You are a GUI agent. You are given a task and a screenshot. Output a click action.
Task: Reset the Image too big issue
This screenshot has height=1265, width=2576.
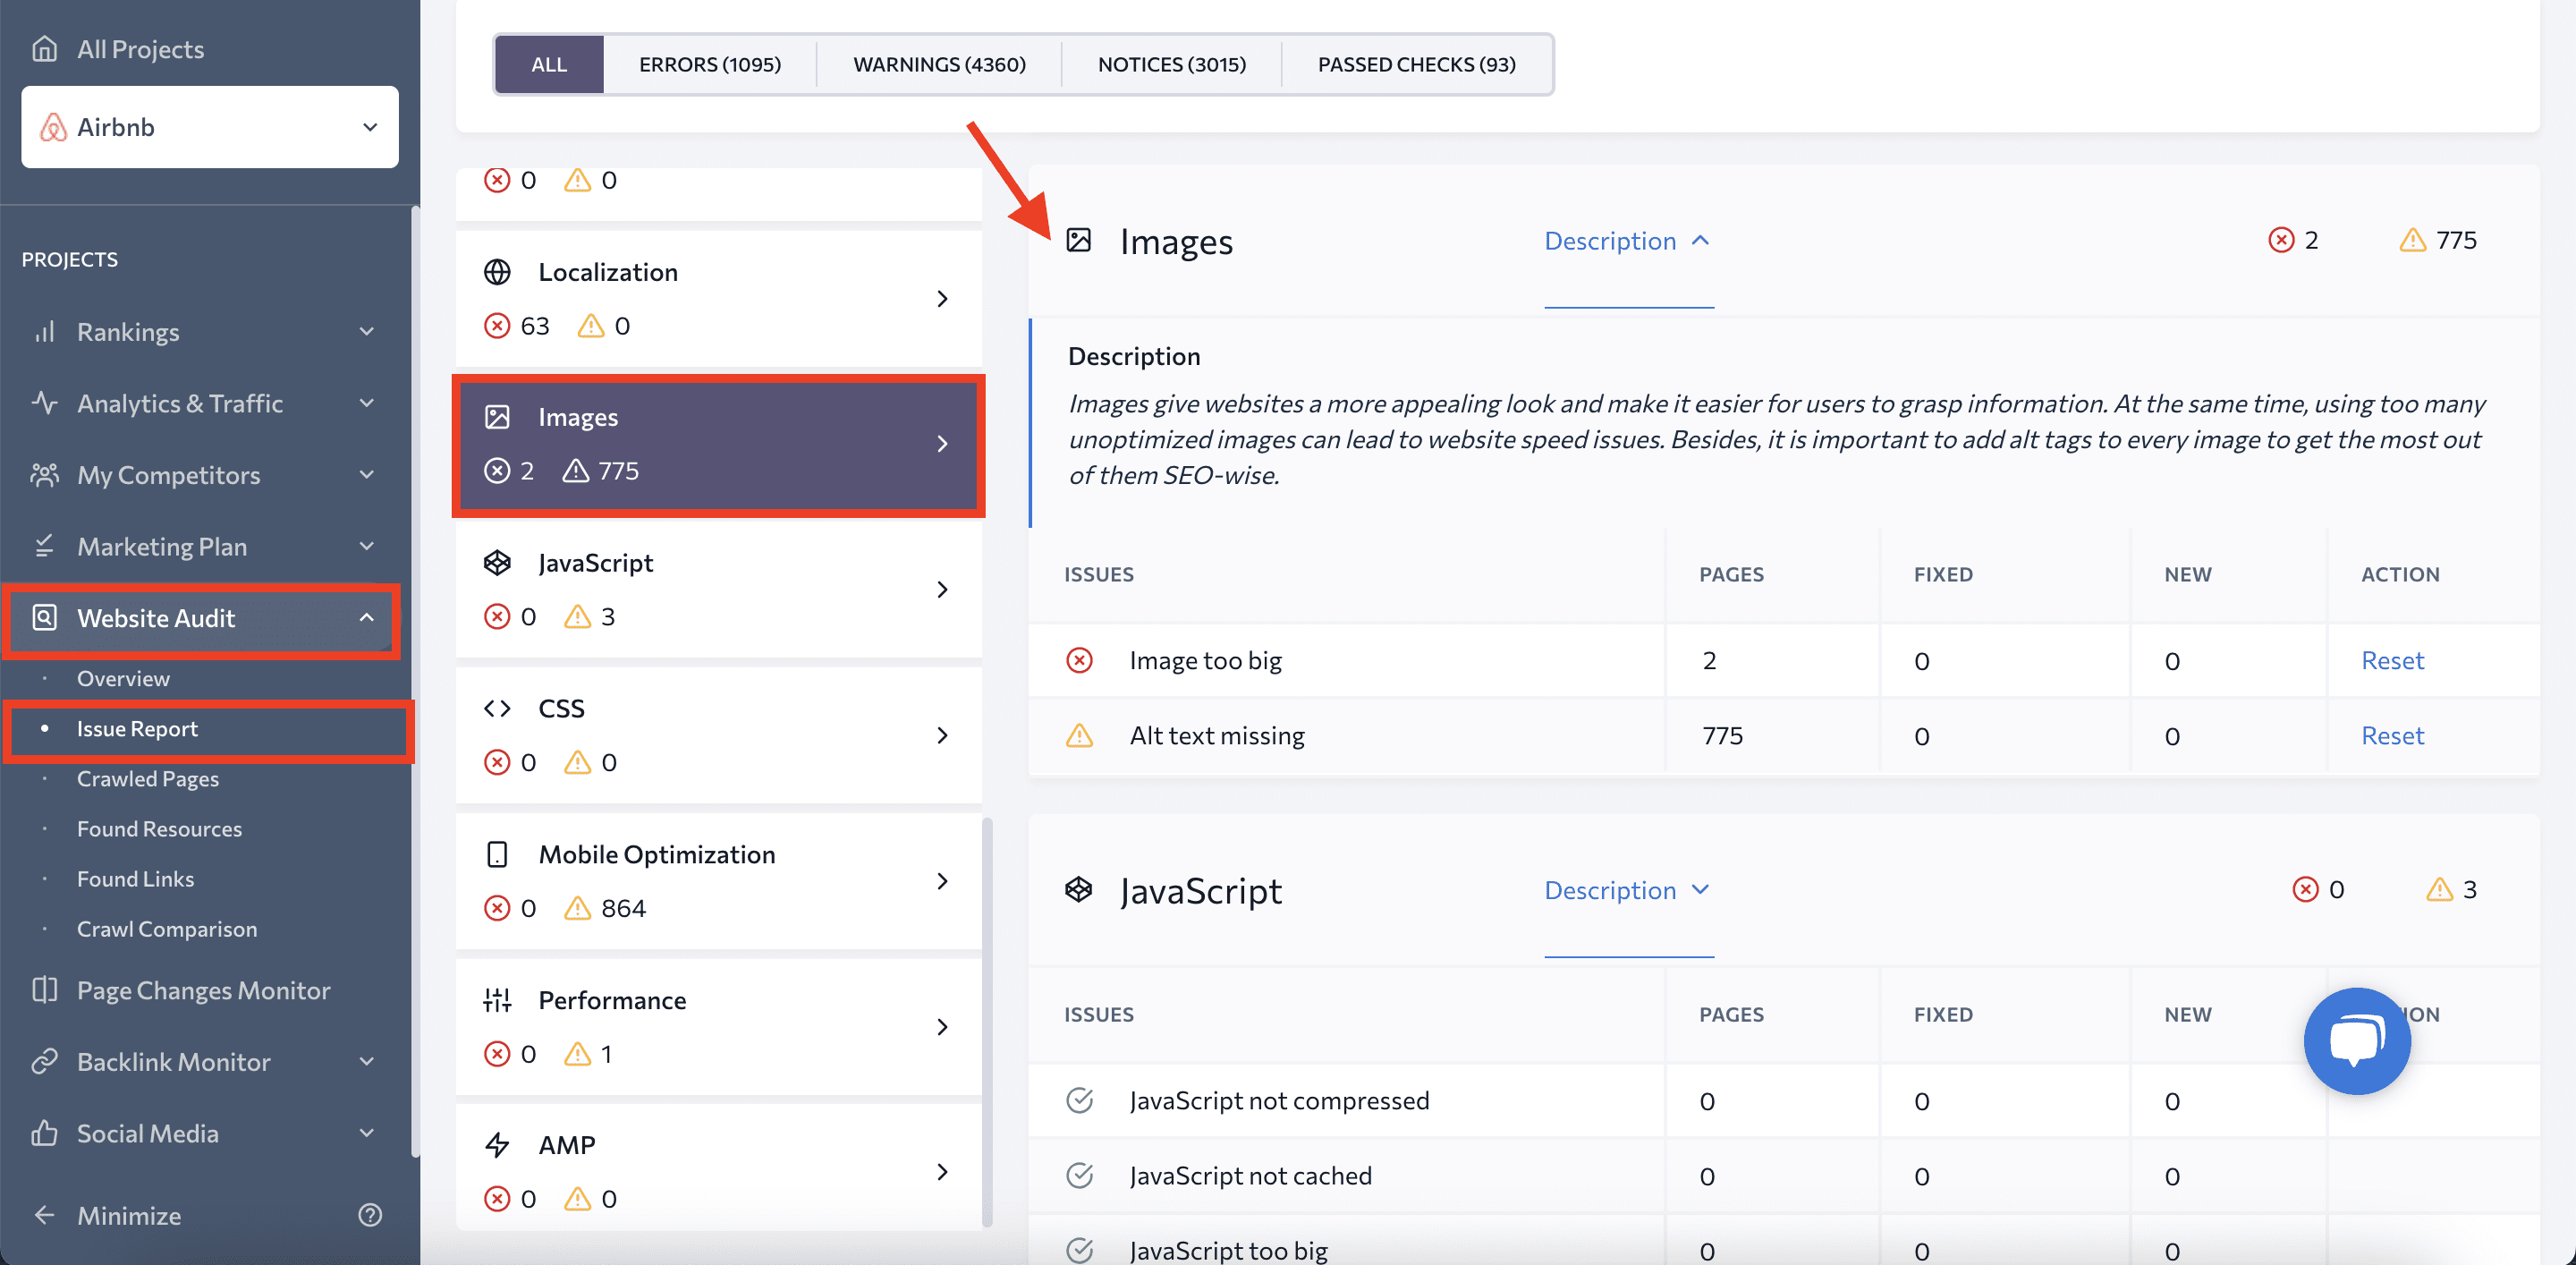(2391, 660)
